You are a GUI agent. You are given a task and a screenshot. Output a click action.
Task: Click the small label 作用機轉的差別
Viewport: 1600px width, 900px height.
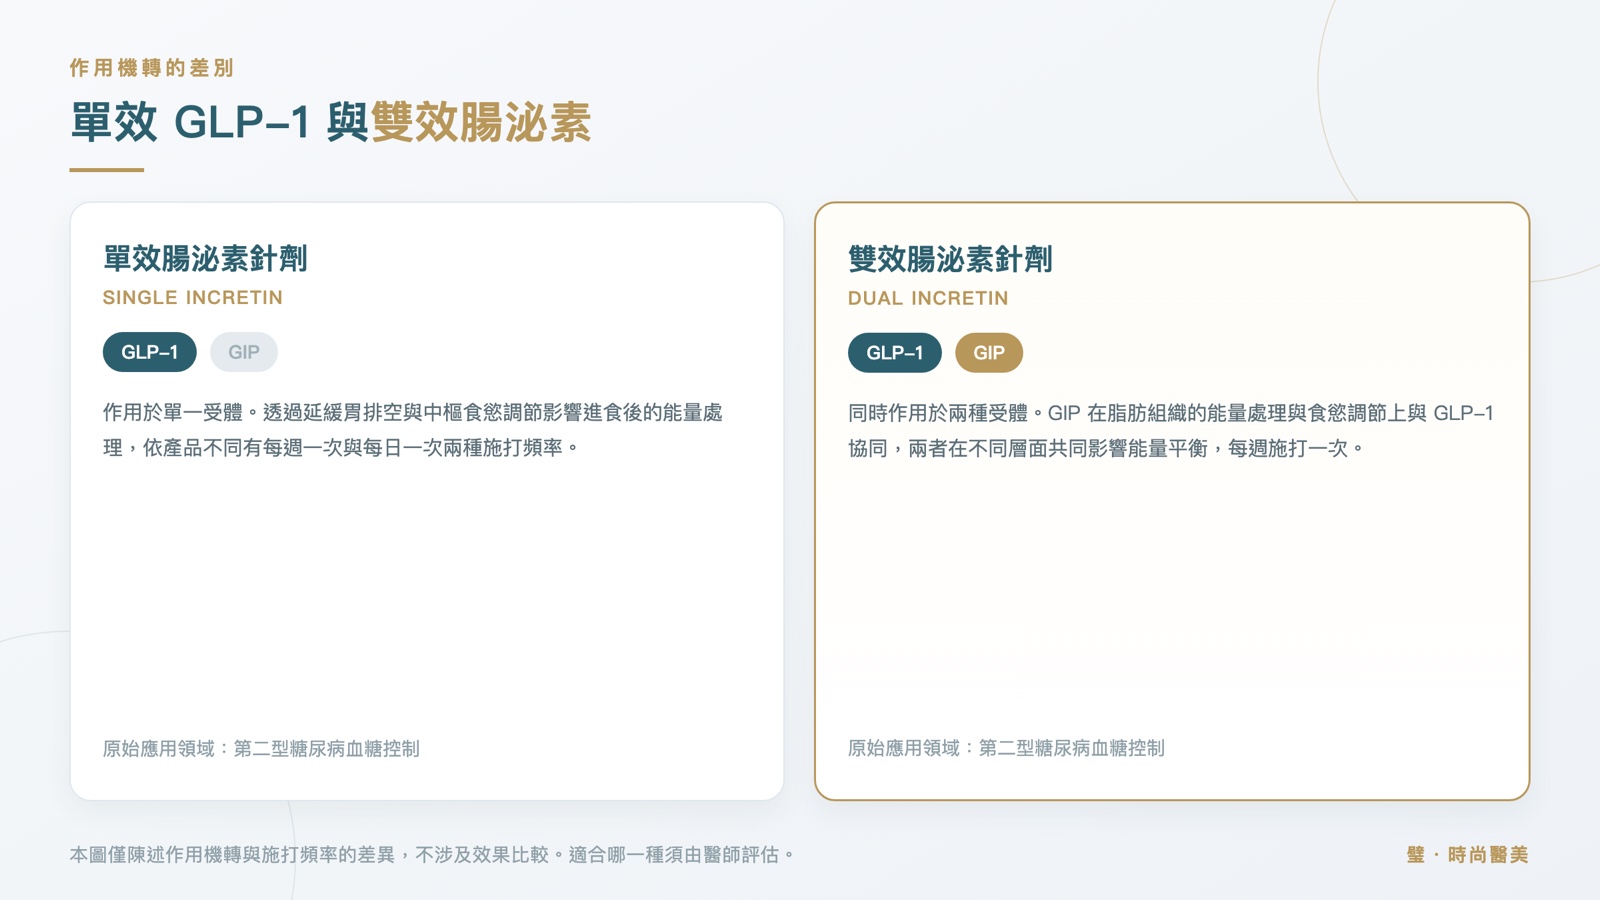(152, 68)
